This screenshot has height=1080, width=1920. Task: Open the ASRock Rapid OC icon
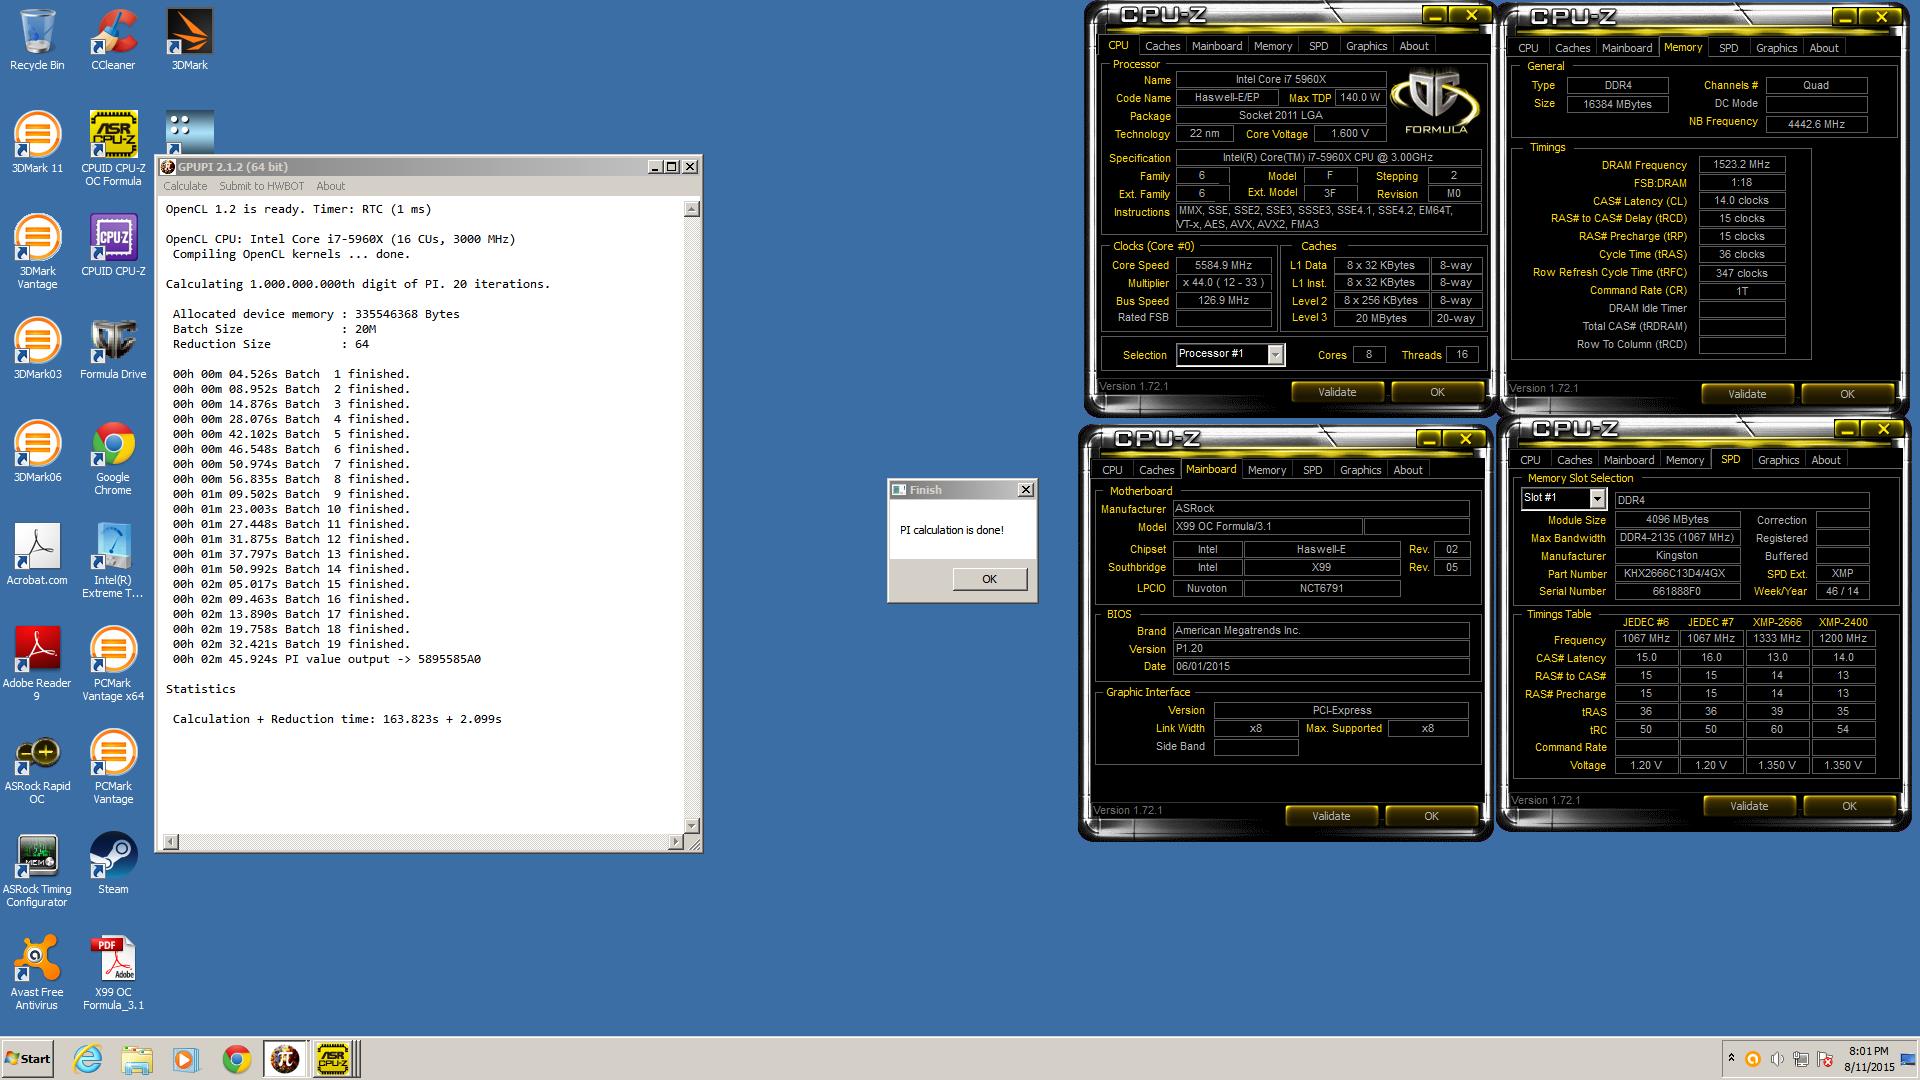37,767
